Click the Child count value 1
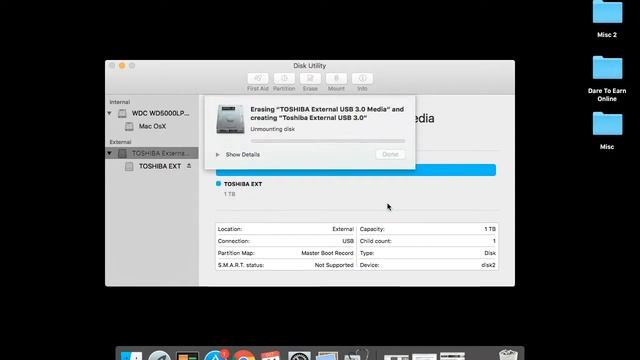Image resolution: width=640 pixels, height=360 pixels. pyautogui.click(x=494, y=241)
